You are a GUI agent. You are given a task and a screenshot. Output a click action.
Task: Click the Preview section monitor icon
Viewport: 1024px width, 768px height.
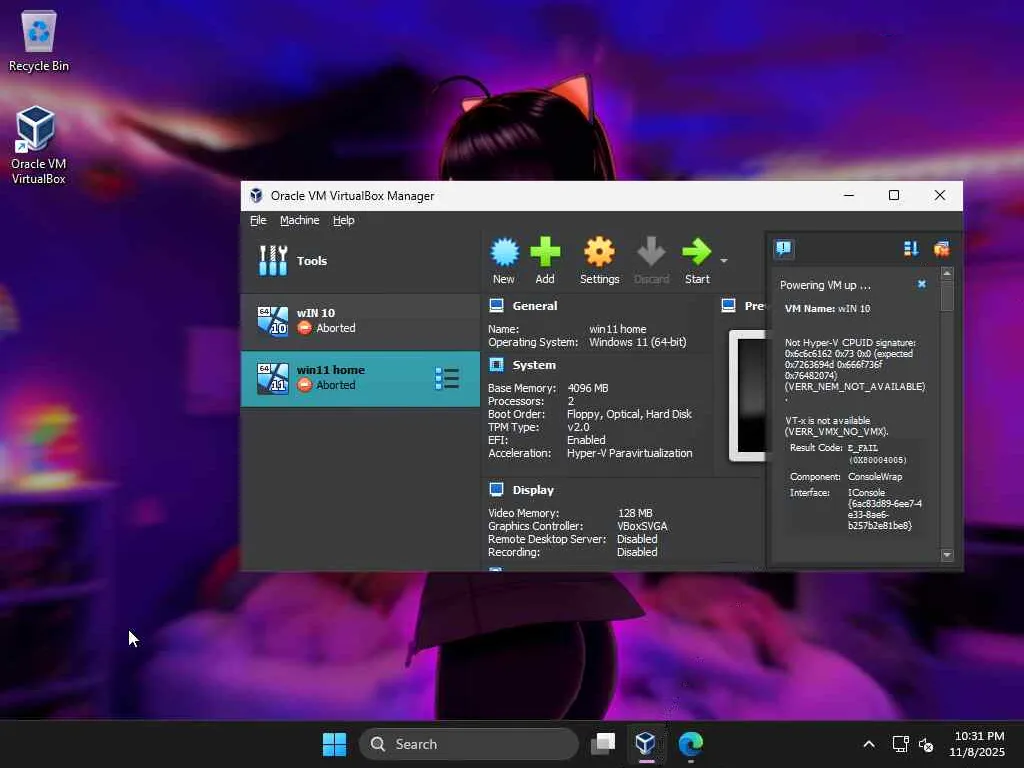729,306
